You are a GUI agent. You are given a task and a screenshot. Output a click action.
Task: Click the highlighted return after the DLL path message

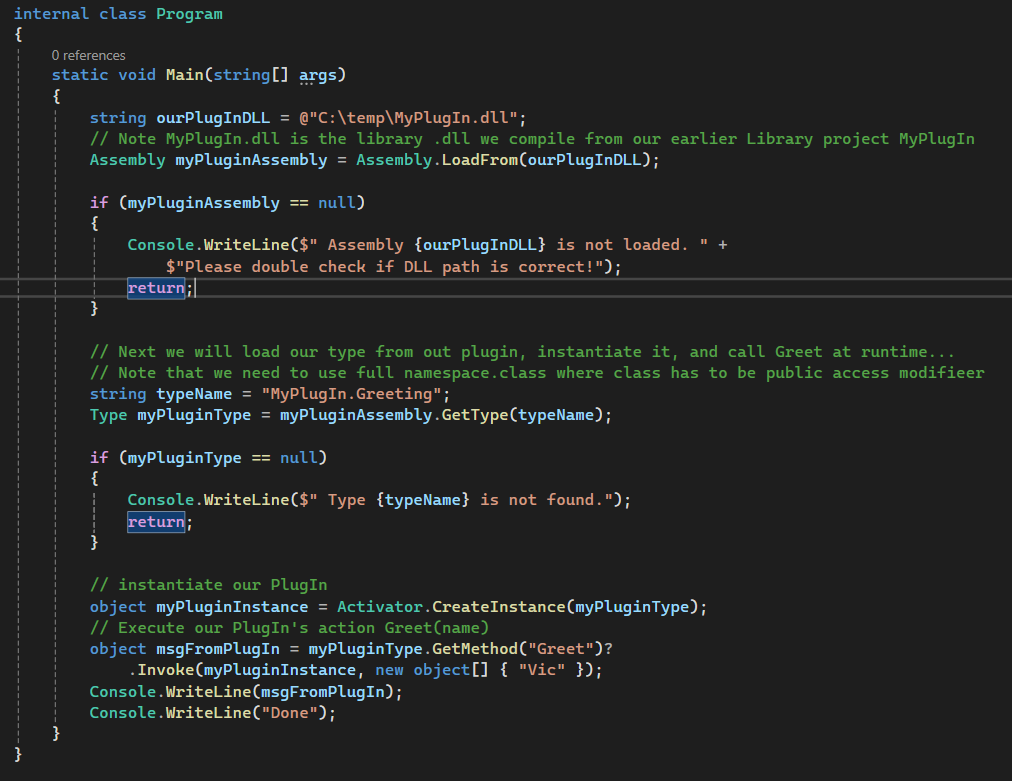[x=156, y=288]
